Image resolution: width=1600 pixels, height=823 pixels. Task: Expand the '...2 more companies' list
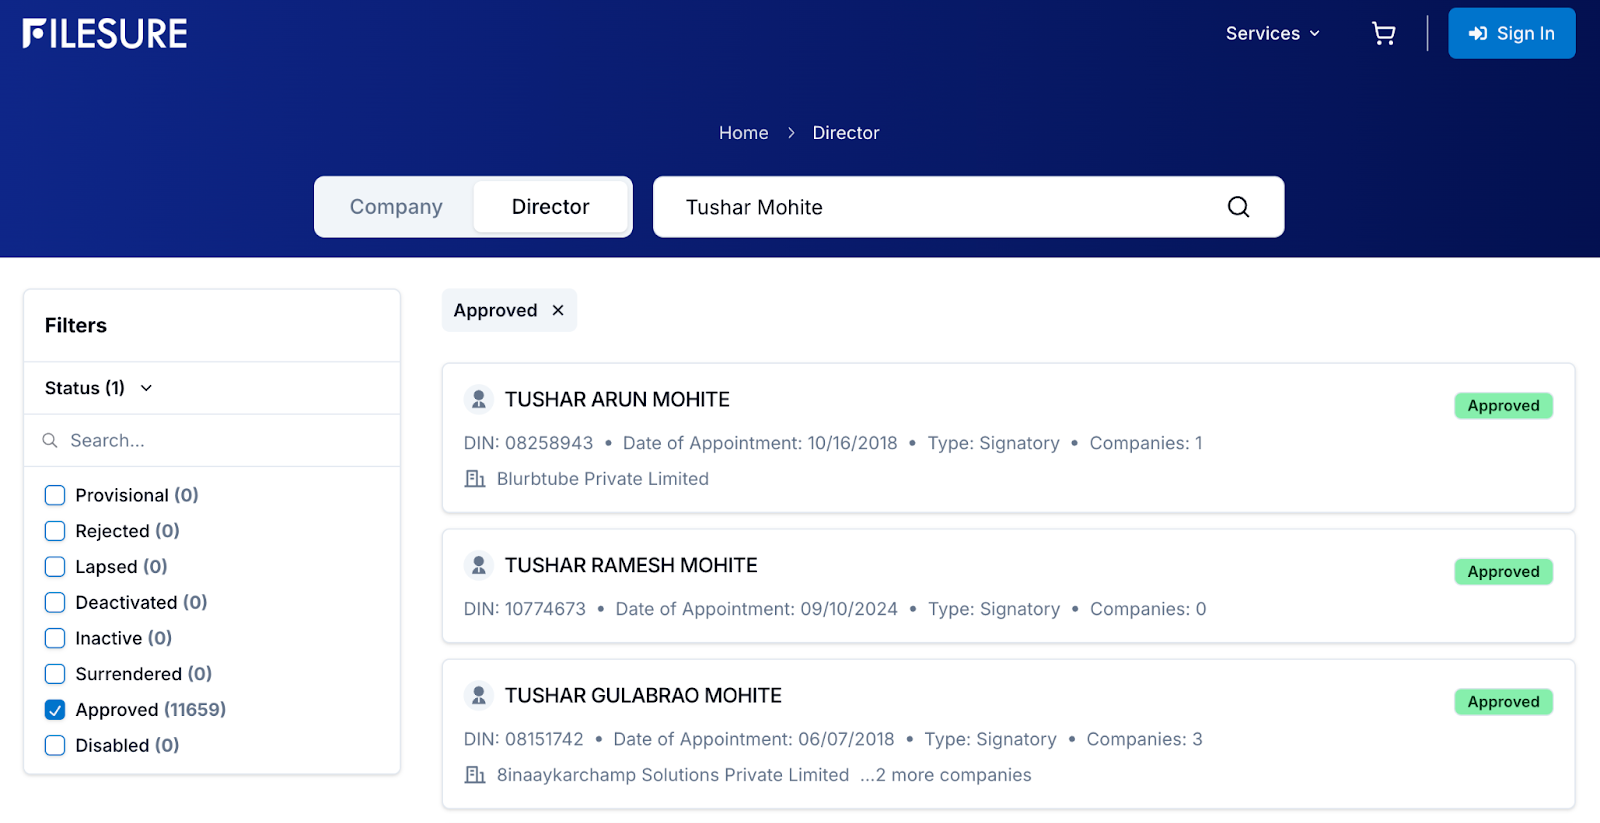point(945,775)
